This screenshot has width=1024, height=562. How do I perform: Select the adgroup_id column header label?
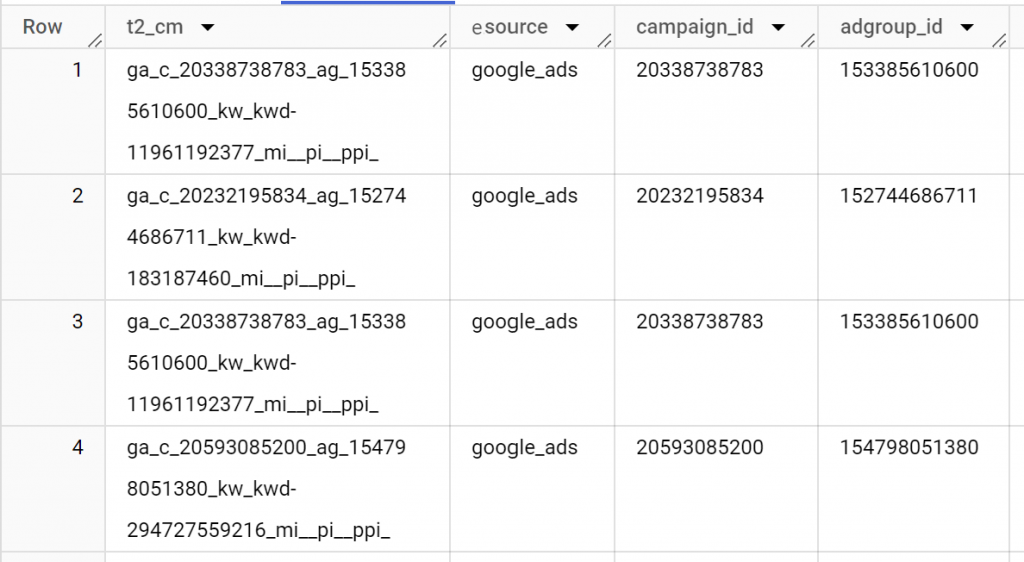point(891,27)
